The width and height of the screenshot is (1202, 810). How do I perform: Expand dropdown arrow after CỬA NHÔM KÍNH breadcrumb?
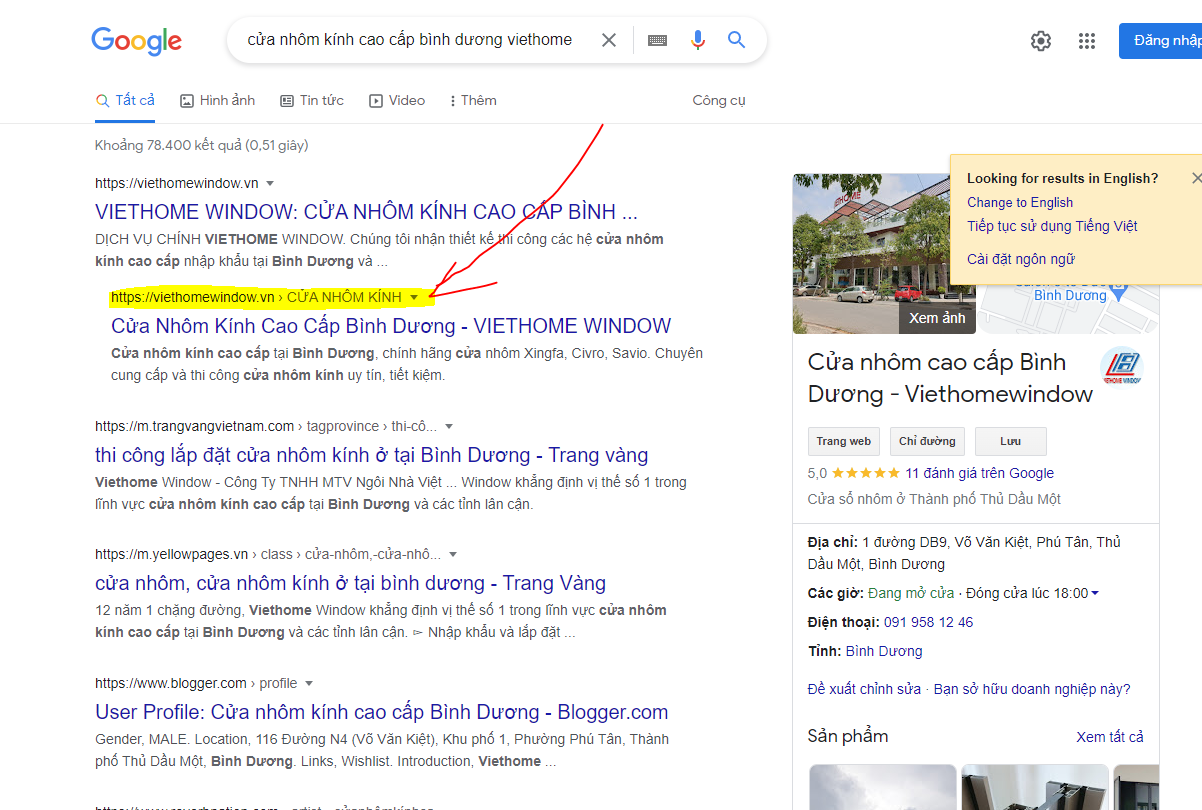[414, 297]
